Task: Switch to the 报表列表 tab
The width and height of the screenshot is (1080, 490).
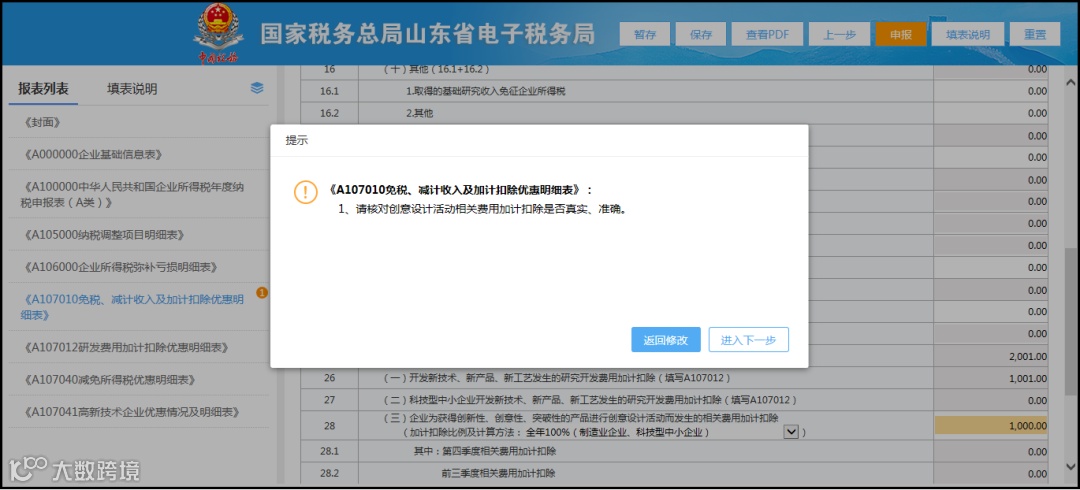Action: tap(43, 89)
